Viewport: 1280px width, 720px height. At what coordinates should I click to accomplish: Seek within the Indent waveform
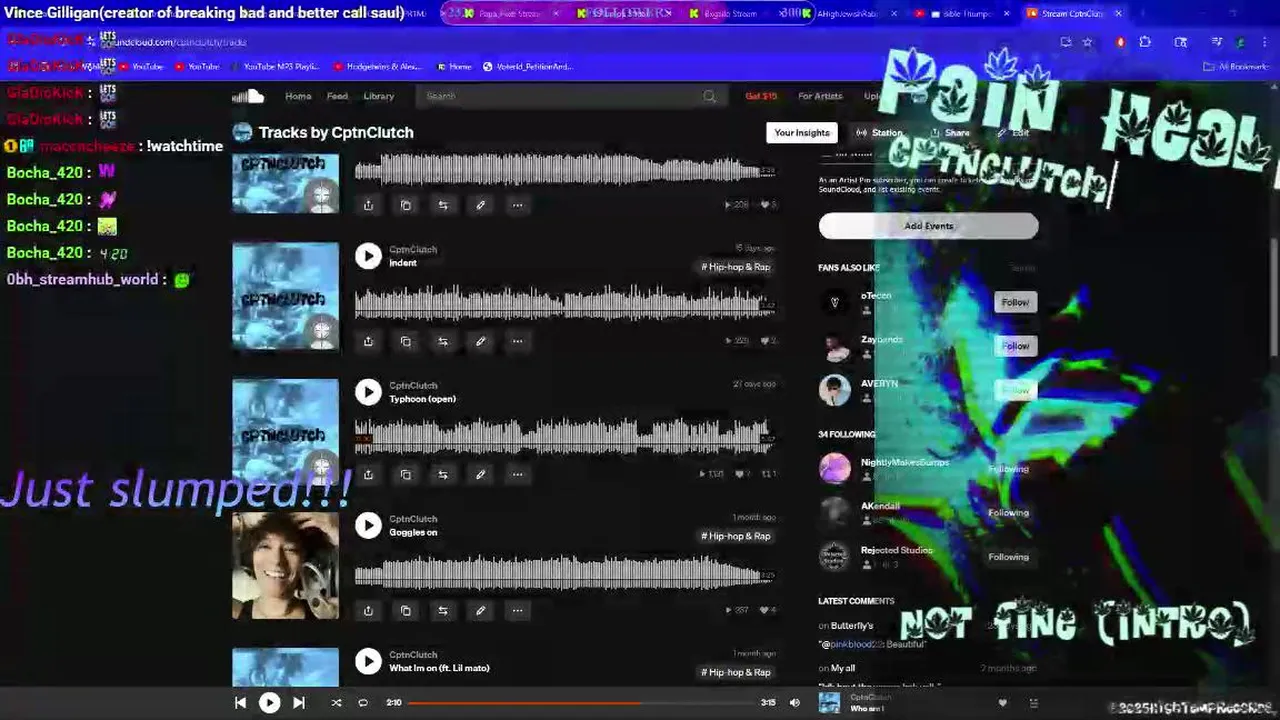564,301
